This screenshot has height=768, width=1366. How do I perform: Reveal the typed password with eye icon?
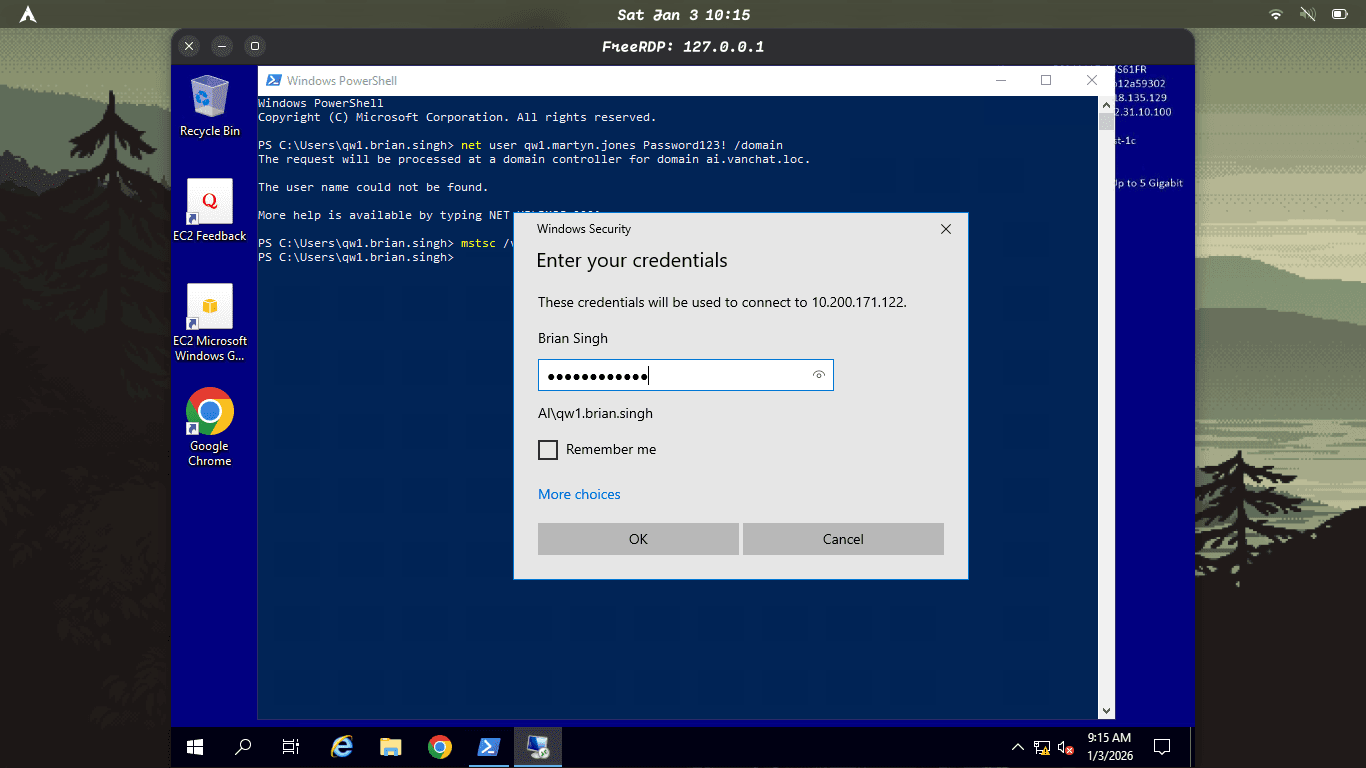click(x=819, y=375)
